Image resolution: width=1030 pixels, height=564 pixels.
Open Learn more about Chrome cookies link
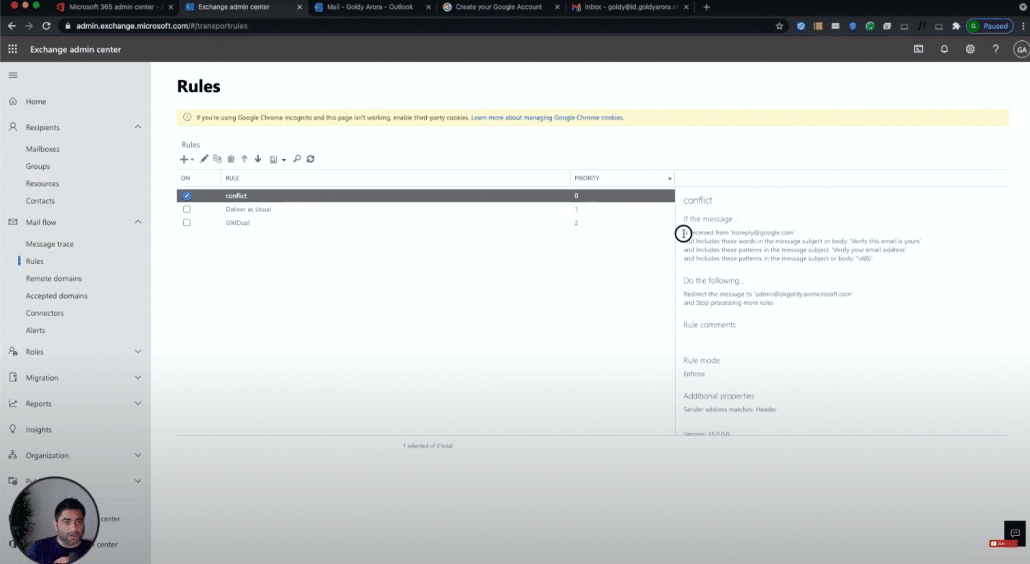pos(547,118)
